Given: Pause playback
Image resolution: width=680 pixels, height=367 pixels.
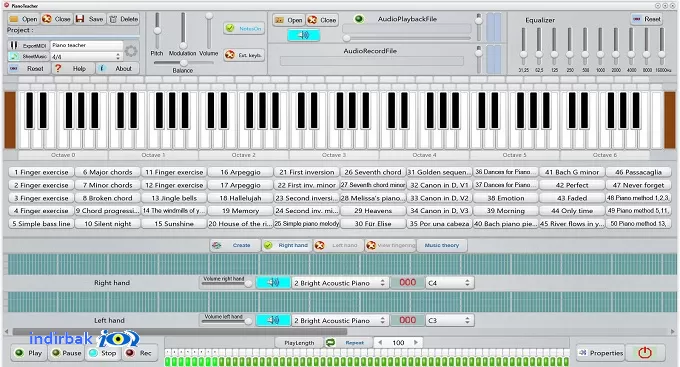Looking at the screenshot, I should (66, 353).
